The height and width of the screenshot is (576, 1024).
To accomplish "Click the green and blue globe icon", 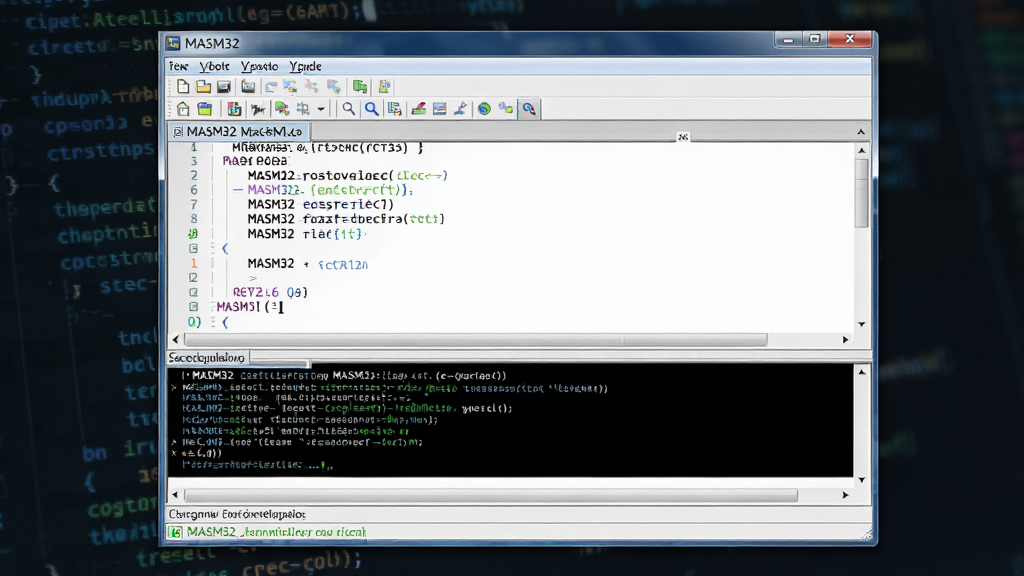I will (484, 109).
